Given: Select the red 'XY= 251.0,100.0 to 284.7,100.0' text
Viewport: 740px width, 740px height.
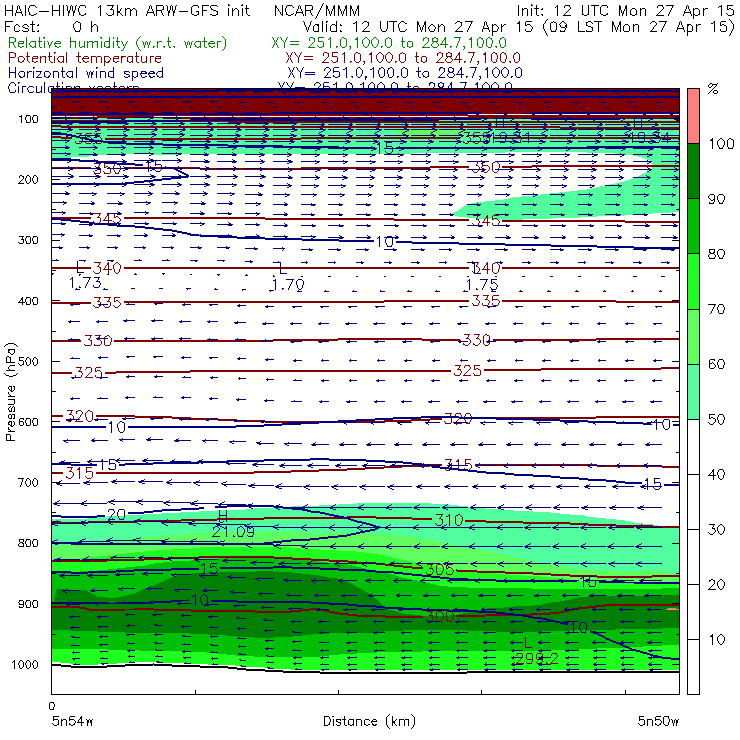Looking at the screenshot, I should pos(403,58).
